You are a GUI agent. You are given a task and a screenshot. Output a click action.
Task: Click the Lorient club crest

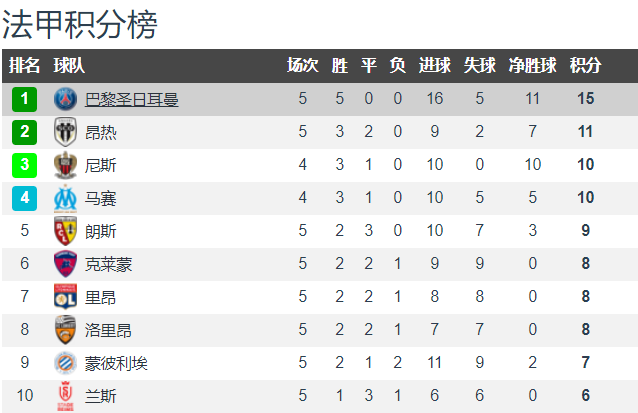(66, 330)
